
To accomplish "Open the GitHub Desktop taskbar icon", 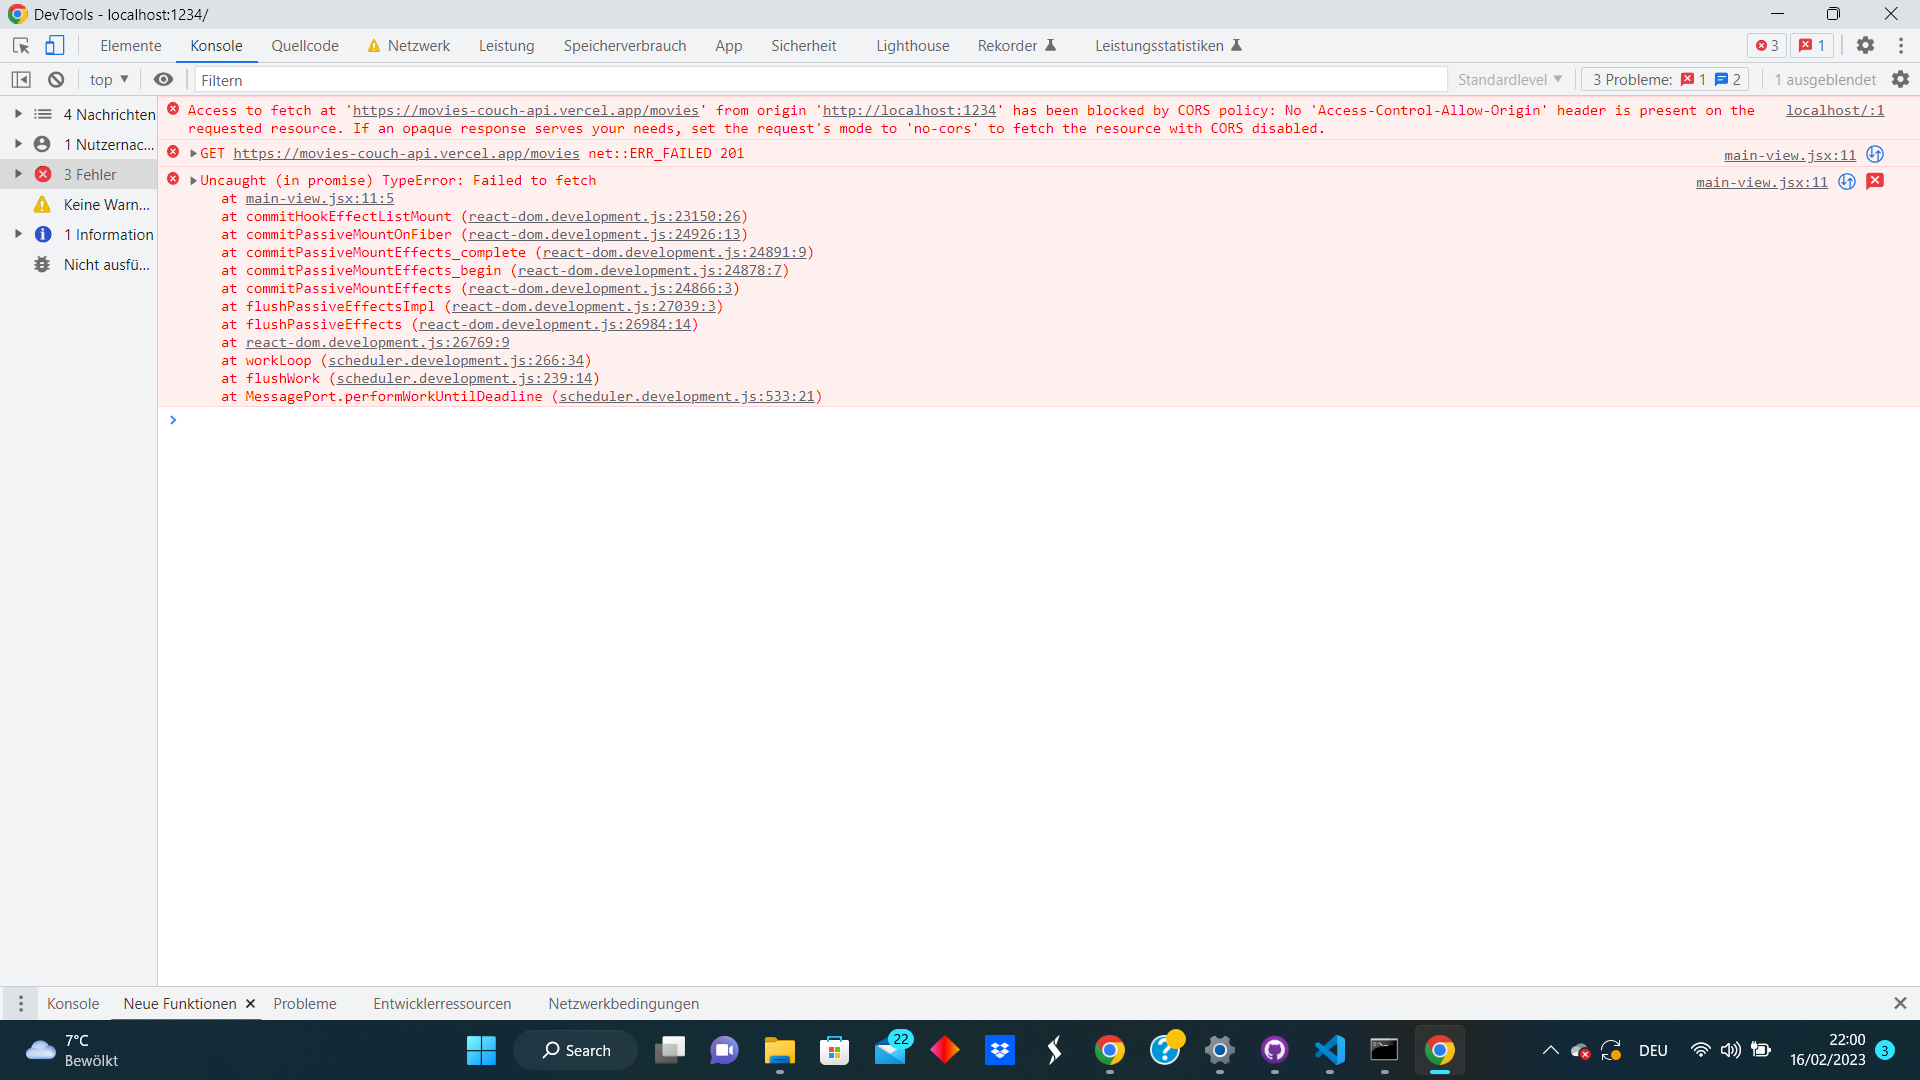I will 1275,1050.
